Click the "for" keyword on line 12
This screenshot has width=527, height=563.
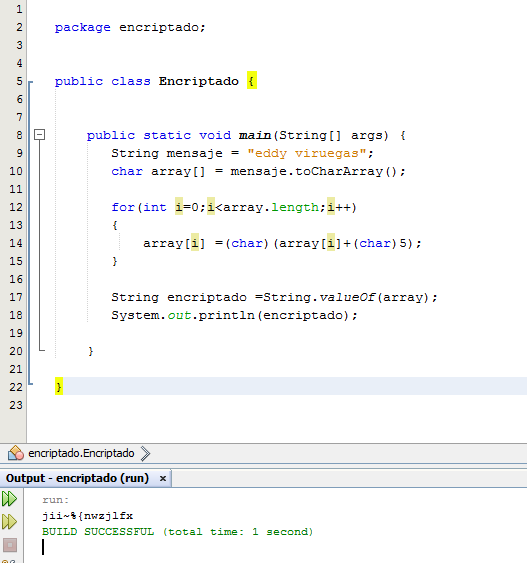pos(123,207)
